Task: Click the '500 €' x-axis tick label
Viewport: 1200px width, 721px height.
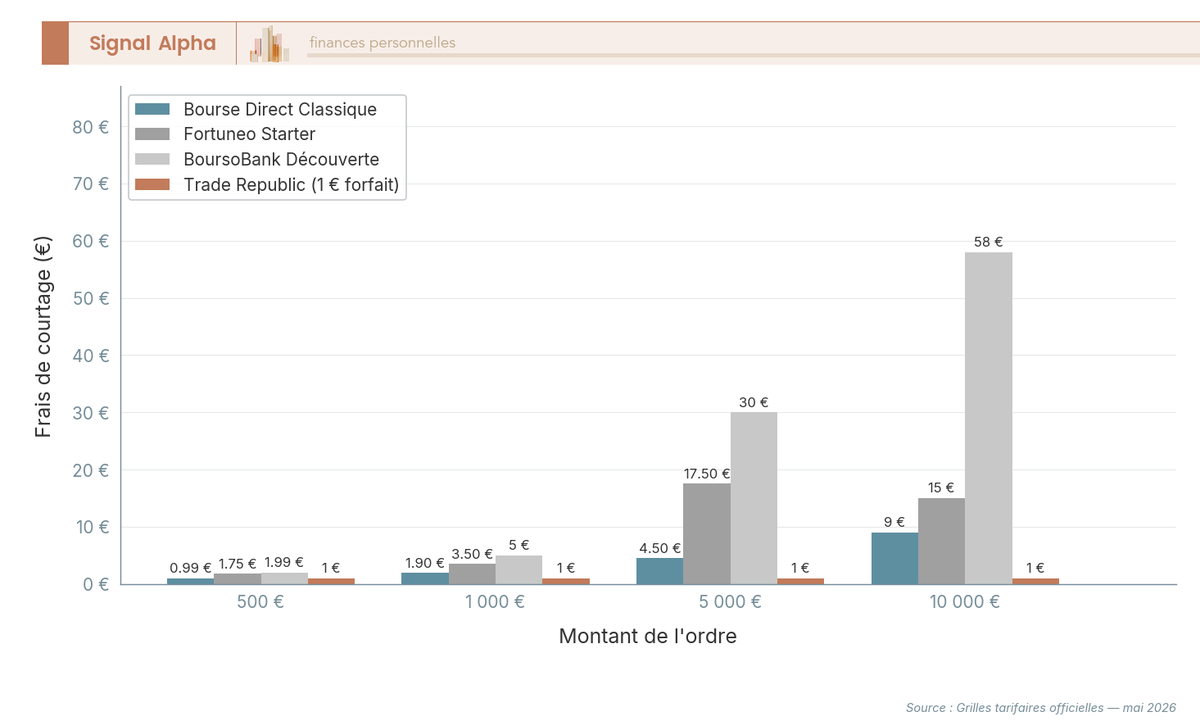Action: pos(261,602)
